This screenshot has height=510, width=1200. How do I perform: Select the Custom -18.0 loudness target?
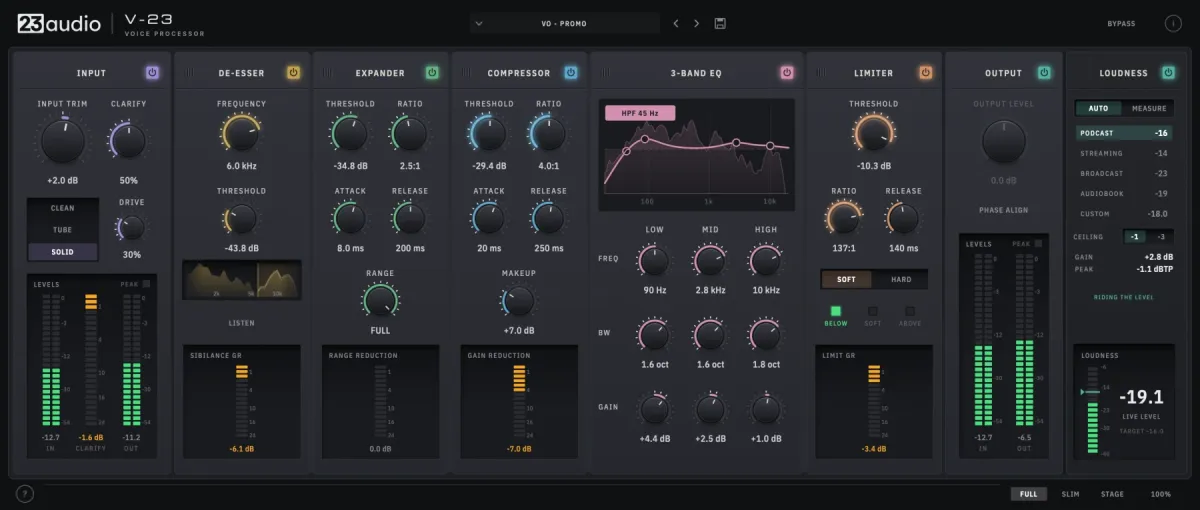pos(1124,213)
